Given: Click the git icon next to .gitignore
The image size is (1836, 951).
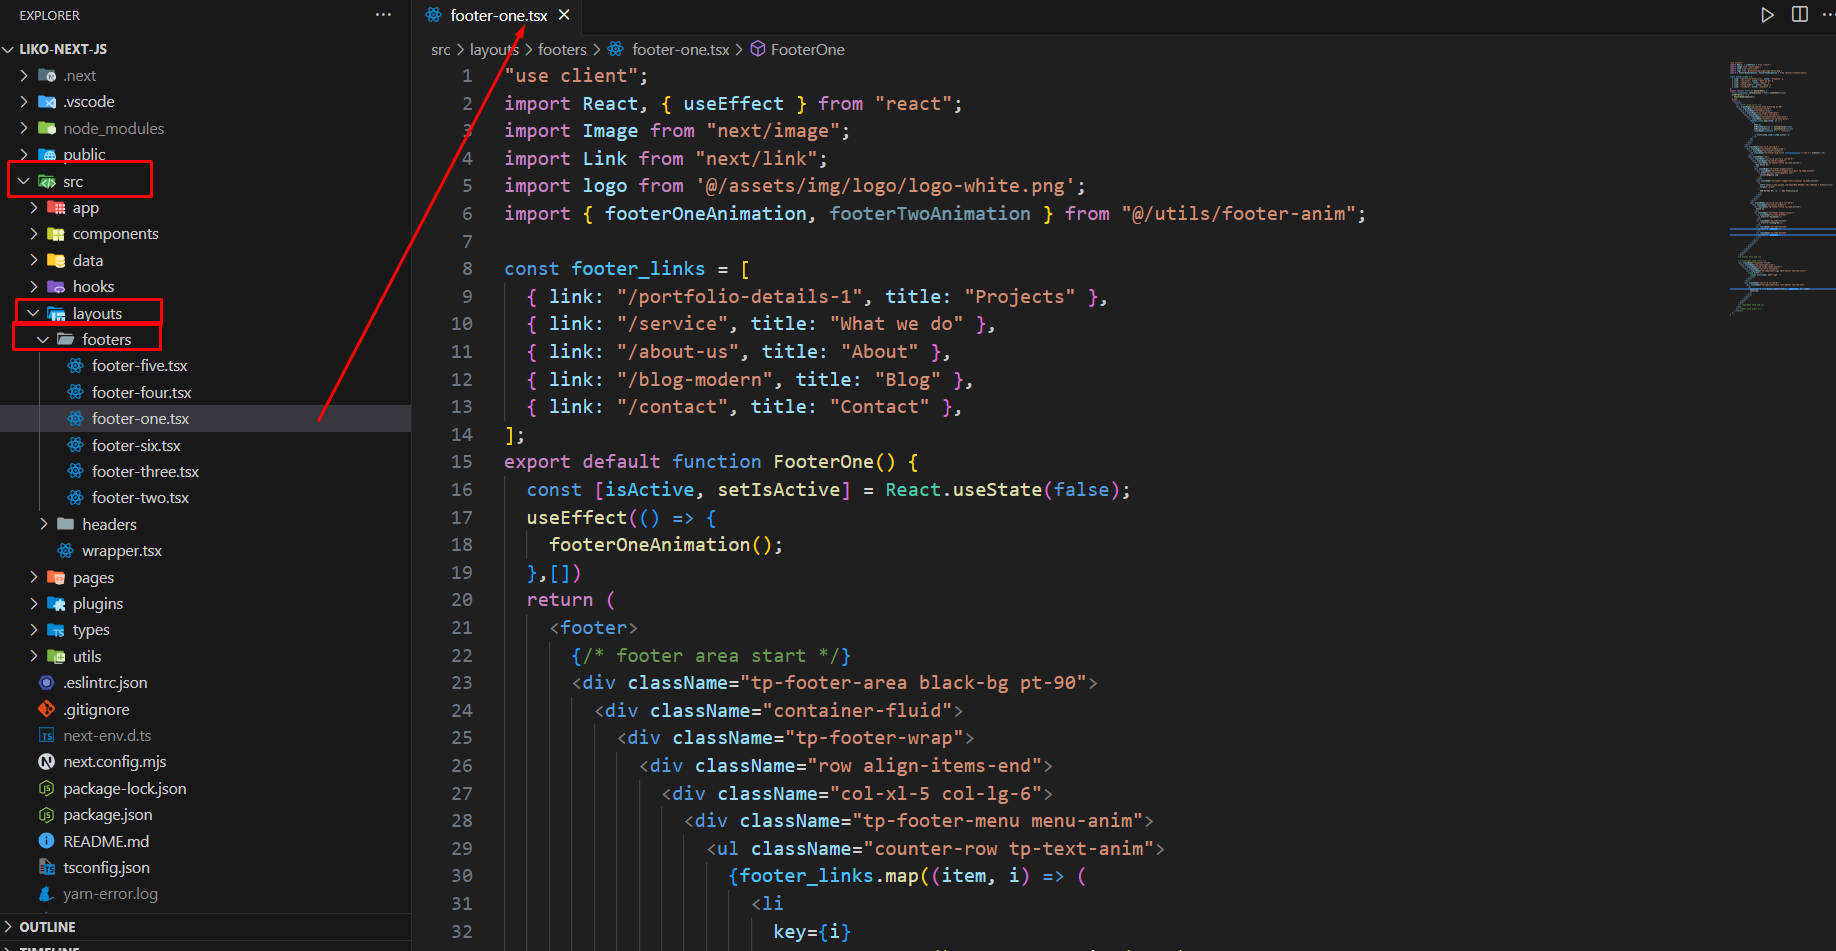Looking at the screenshot, I should 46,709.
